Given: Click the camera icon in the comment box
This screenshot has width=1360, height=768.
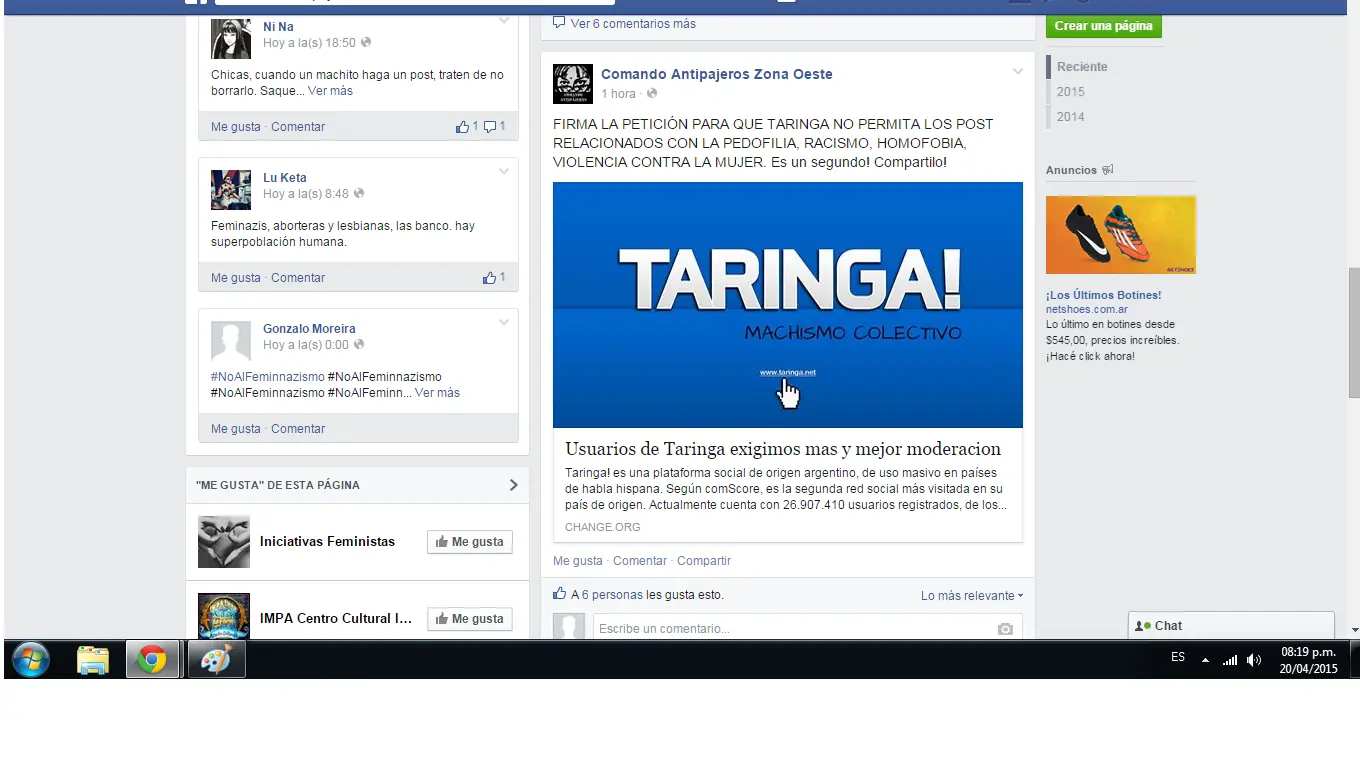Looking at the screenshot, I should click(1005, 629).
